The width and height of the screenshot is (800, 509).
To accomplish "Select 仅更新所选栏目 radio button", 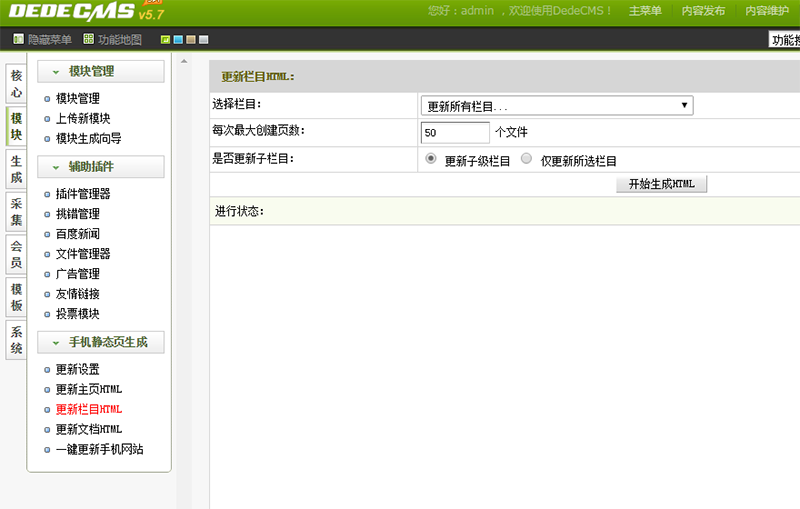I will point(527,159).
